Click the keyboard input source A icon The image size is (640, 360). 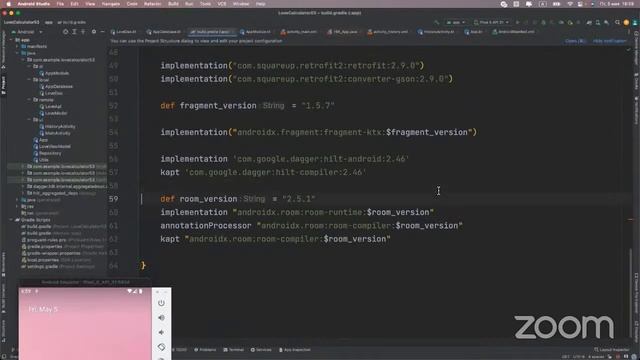pos(542,4)
